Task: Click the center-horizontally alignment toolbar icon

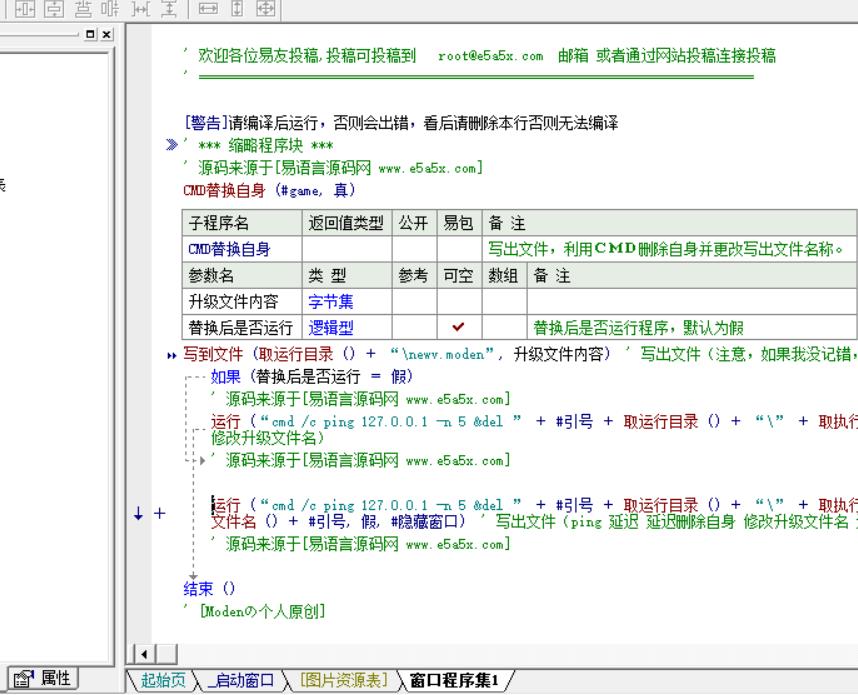Action: pyautogui.click(x=25, y=8)
